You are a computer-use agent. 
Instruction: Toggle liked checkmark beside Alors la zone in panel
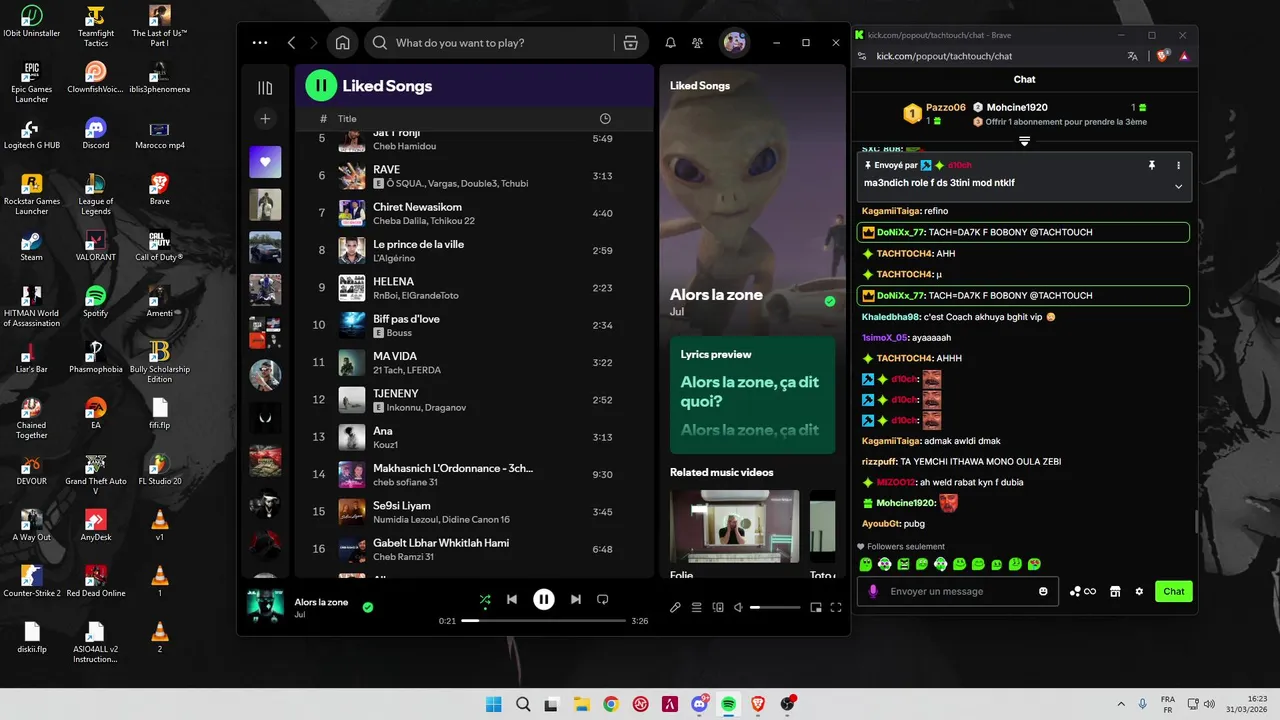(830, 301)
